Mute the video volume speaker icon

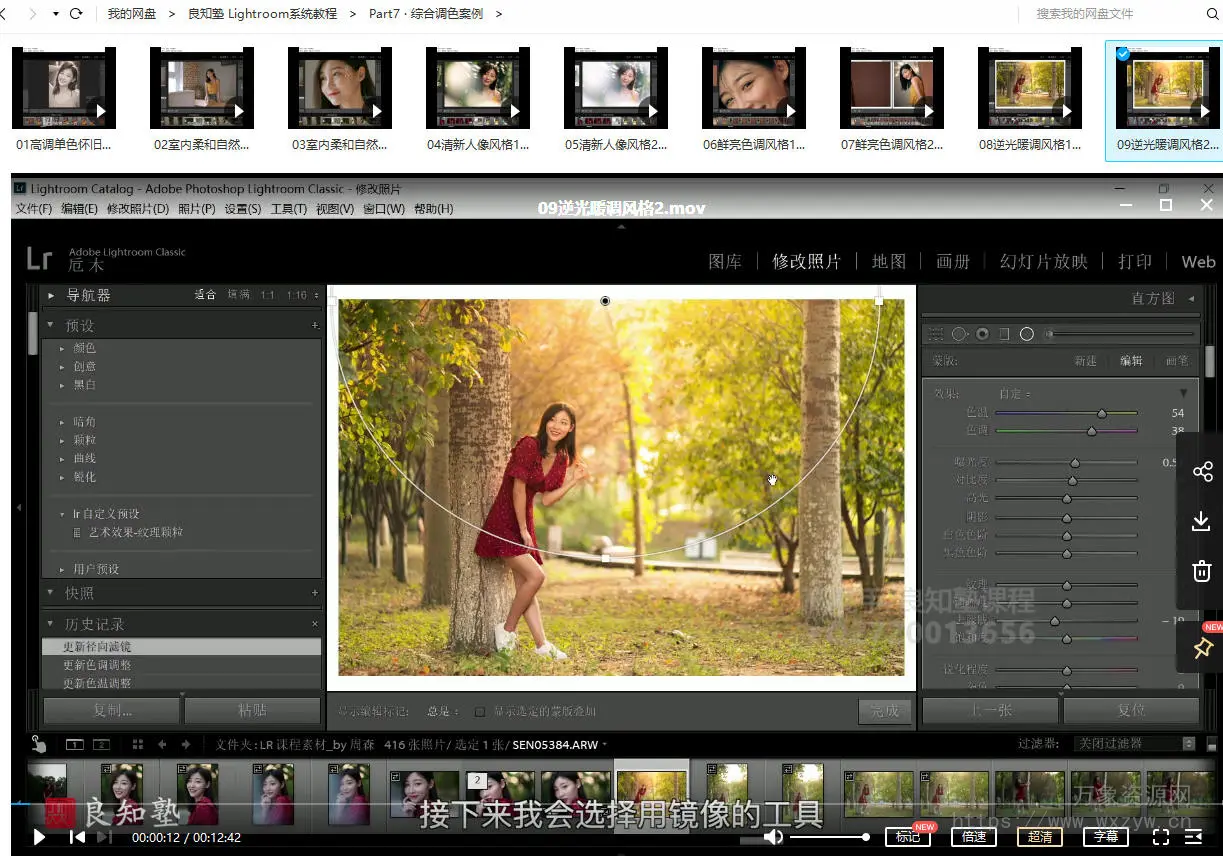click(773, 837)
